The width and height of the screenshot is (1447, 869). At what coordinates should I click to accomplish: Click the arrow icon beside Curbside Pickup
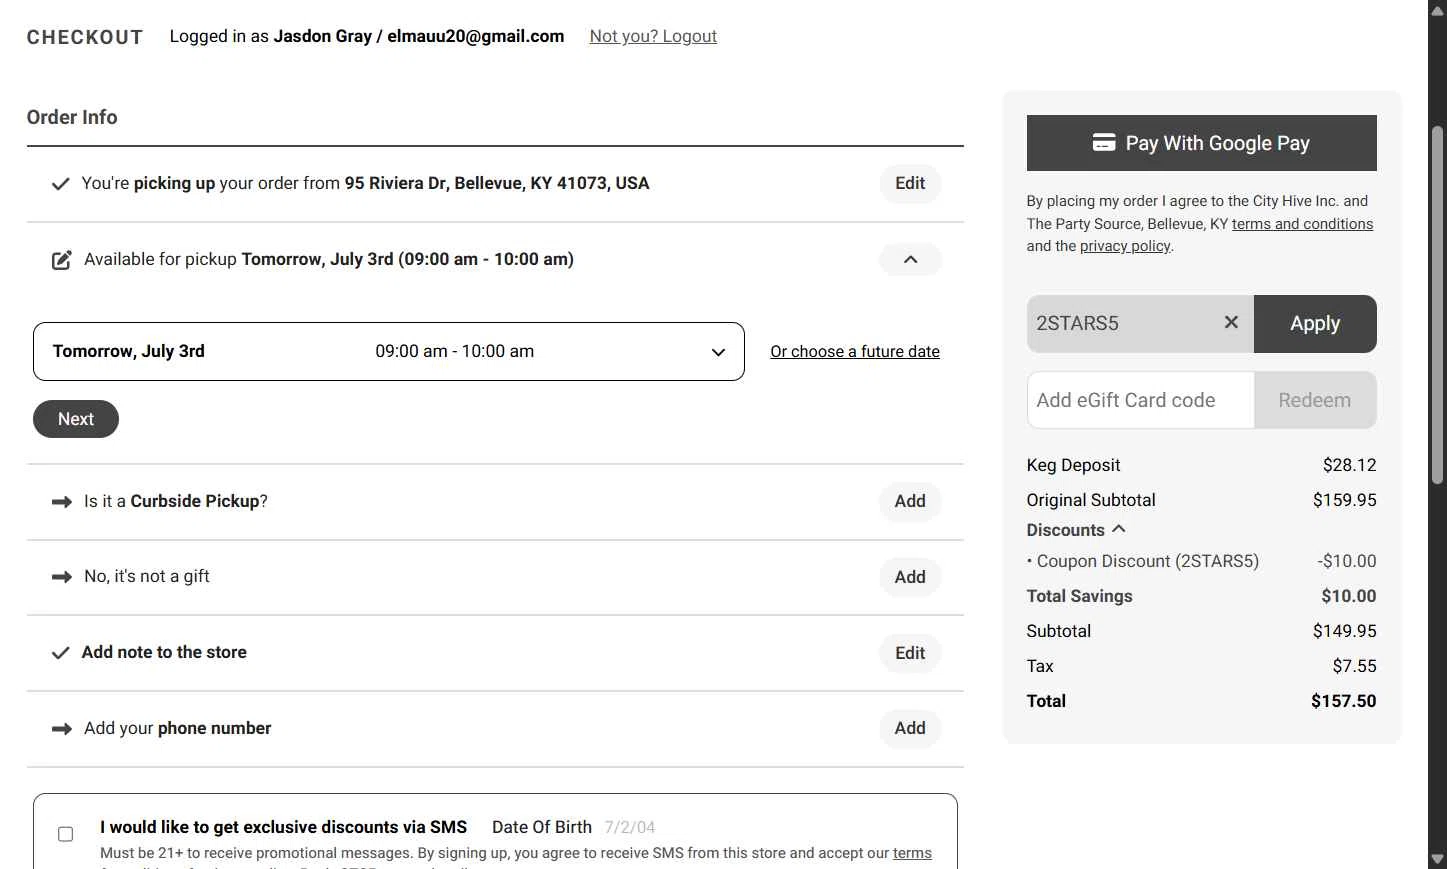[61, 502]
